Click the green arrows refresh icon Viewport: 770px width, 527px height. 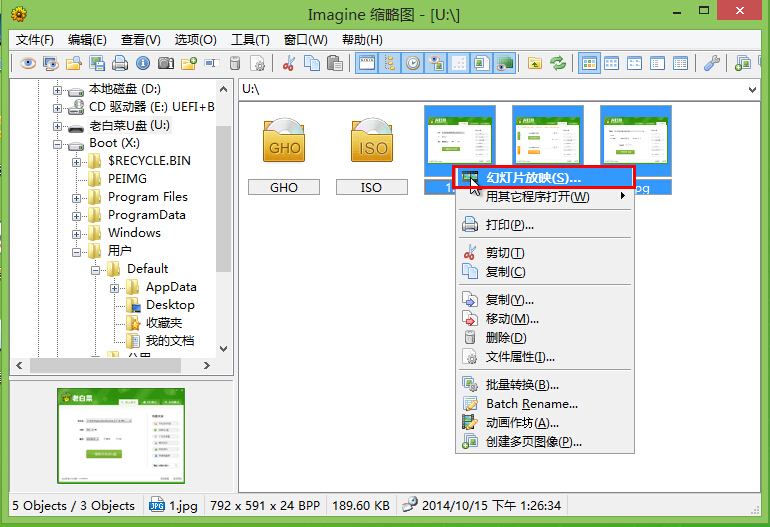pyautogui.click(x=558, y=63)
